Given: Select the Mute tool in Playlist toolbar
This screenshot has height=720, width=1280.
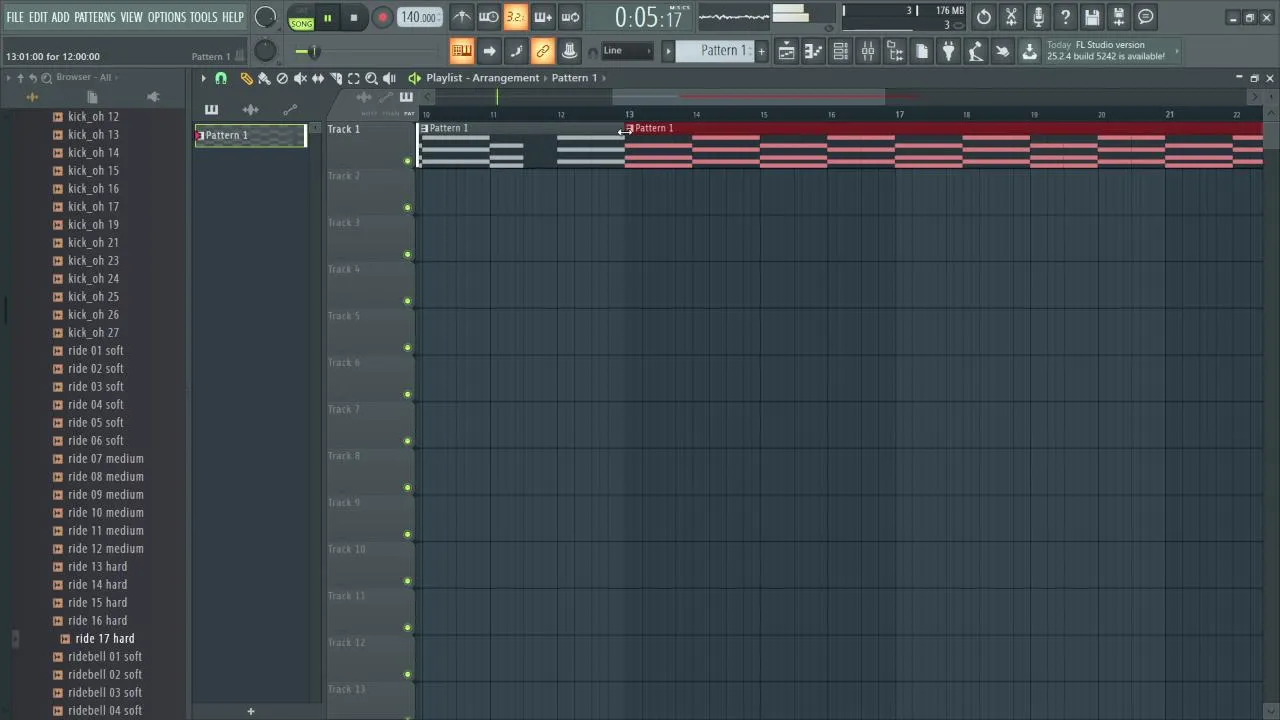Looking at the screenshot, I should point(300,78).
